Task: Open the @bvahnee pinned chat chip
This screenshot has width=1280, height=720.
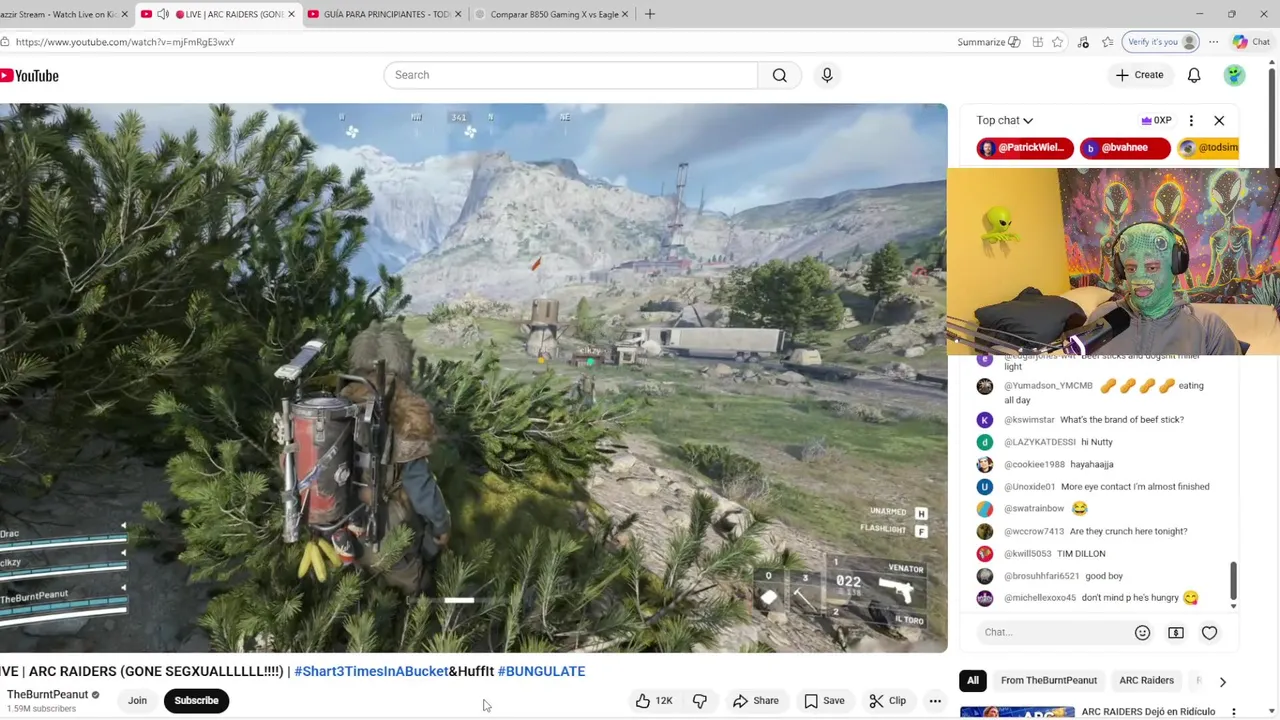Action: pos(1125,148)
